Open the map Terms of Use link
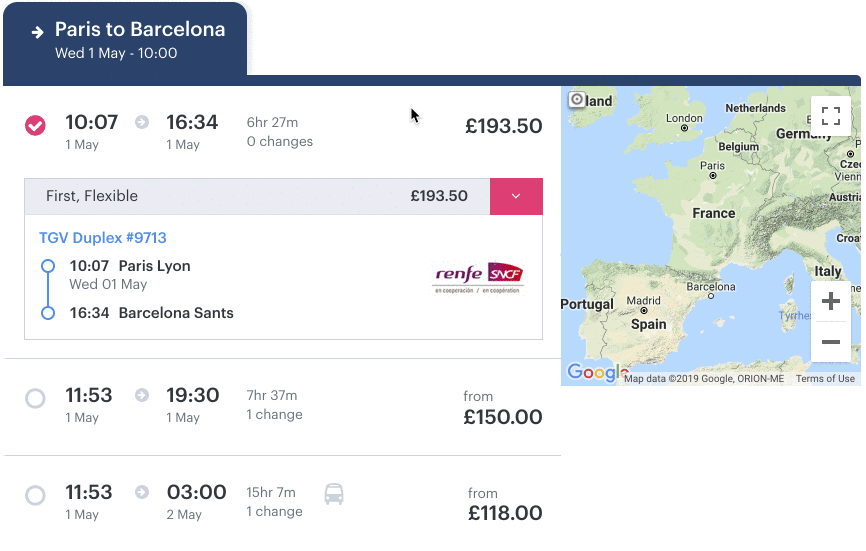866x551 pixels. (825, 379)
